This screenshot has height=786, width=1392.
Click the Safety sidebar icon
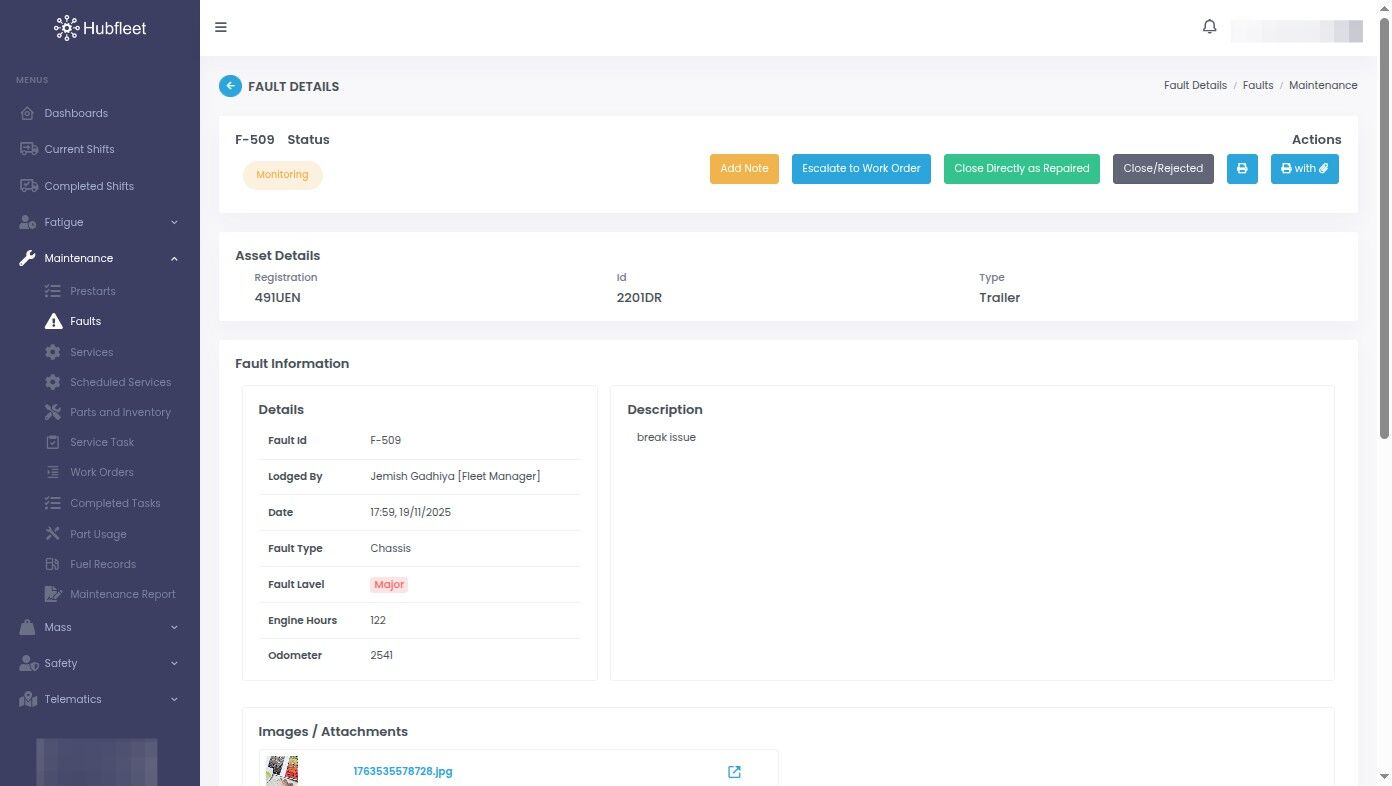click(x=28, y=663)
